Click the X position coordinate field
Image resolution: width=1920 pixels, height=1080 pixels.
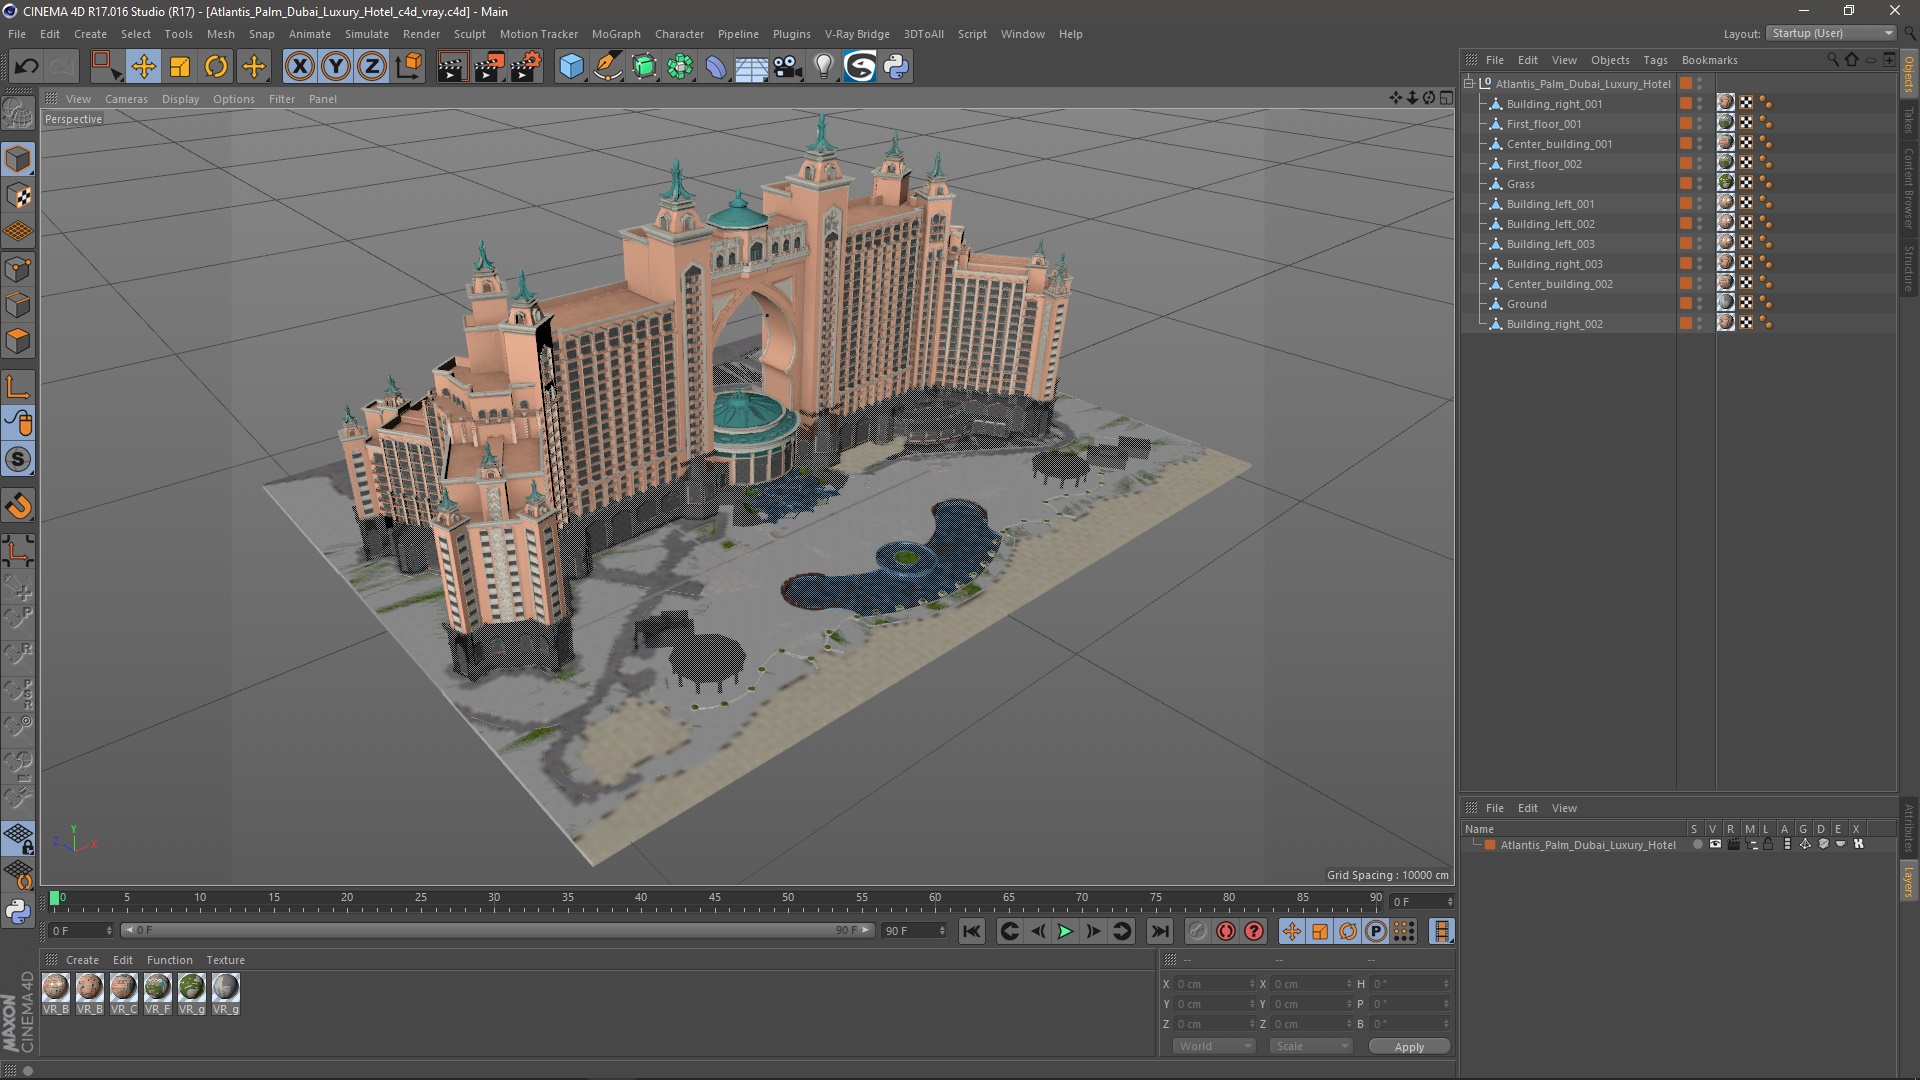[x=1213, y=985]
